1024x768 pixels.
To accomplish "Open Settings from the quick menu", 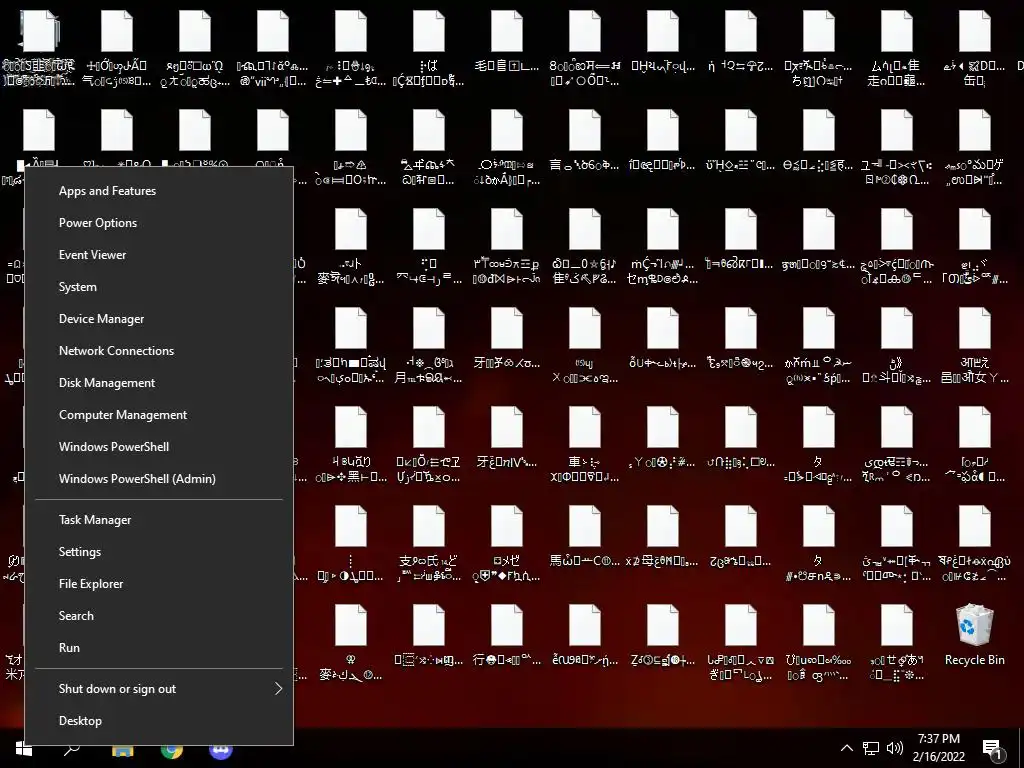I will point(159,552).
